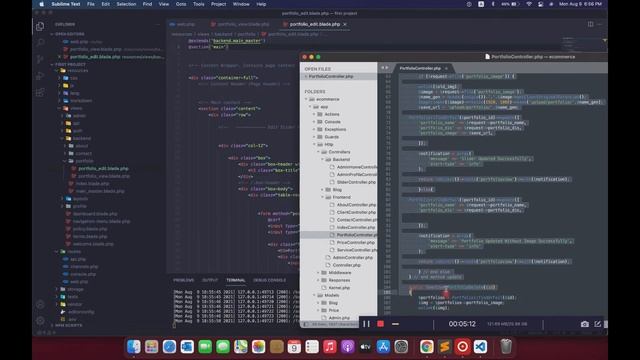Open the App Store from the Dock
The height and width of the screenshot is (360, 640).
pos(383,347)
